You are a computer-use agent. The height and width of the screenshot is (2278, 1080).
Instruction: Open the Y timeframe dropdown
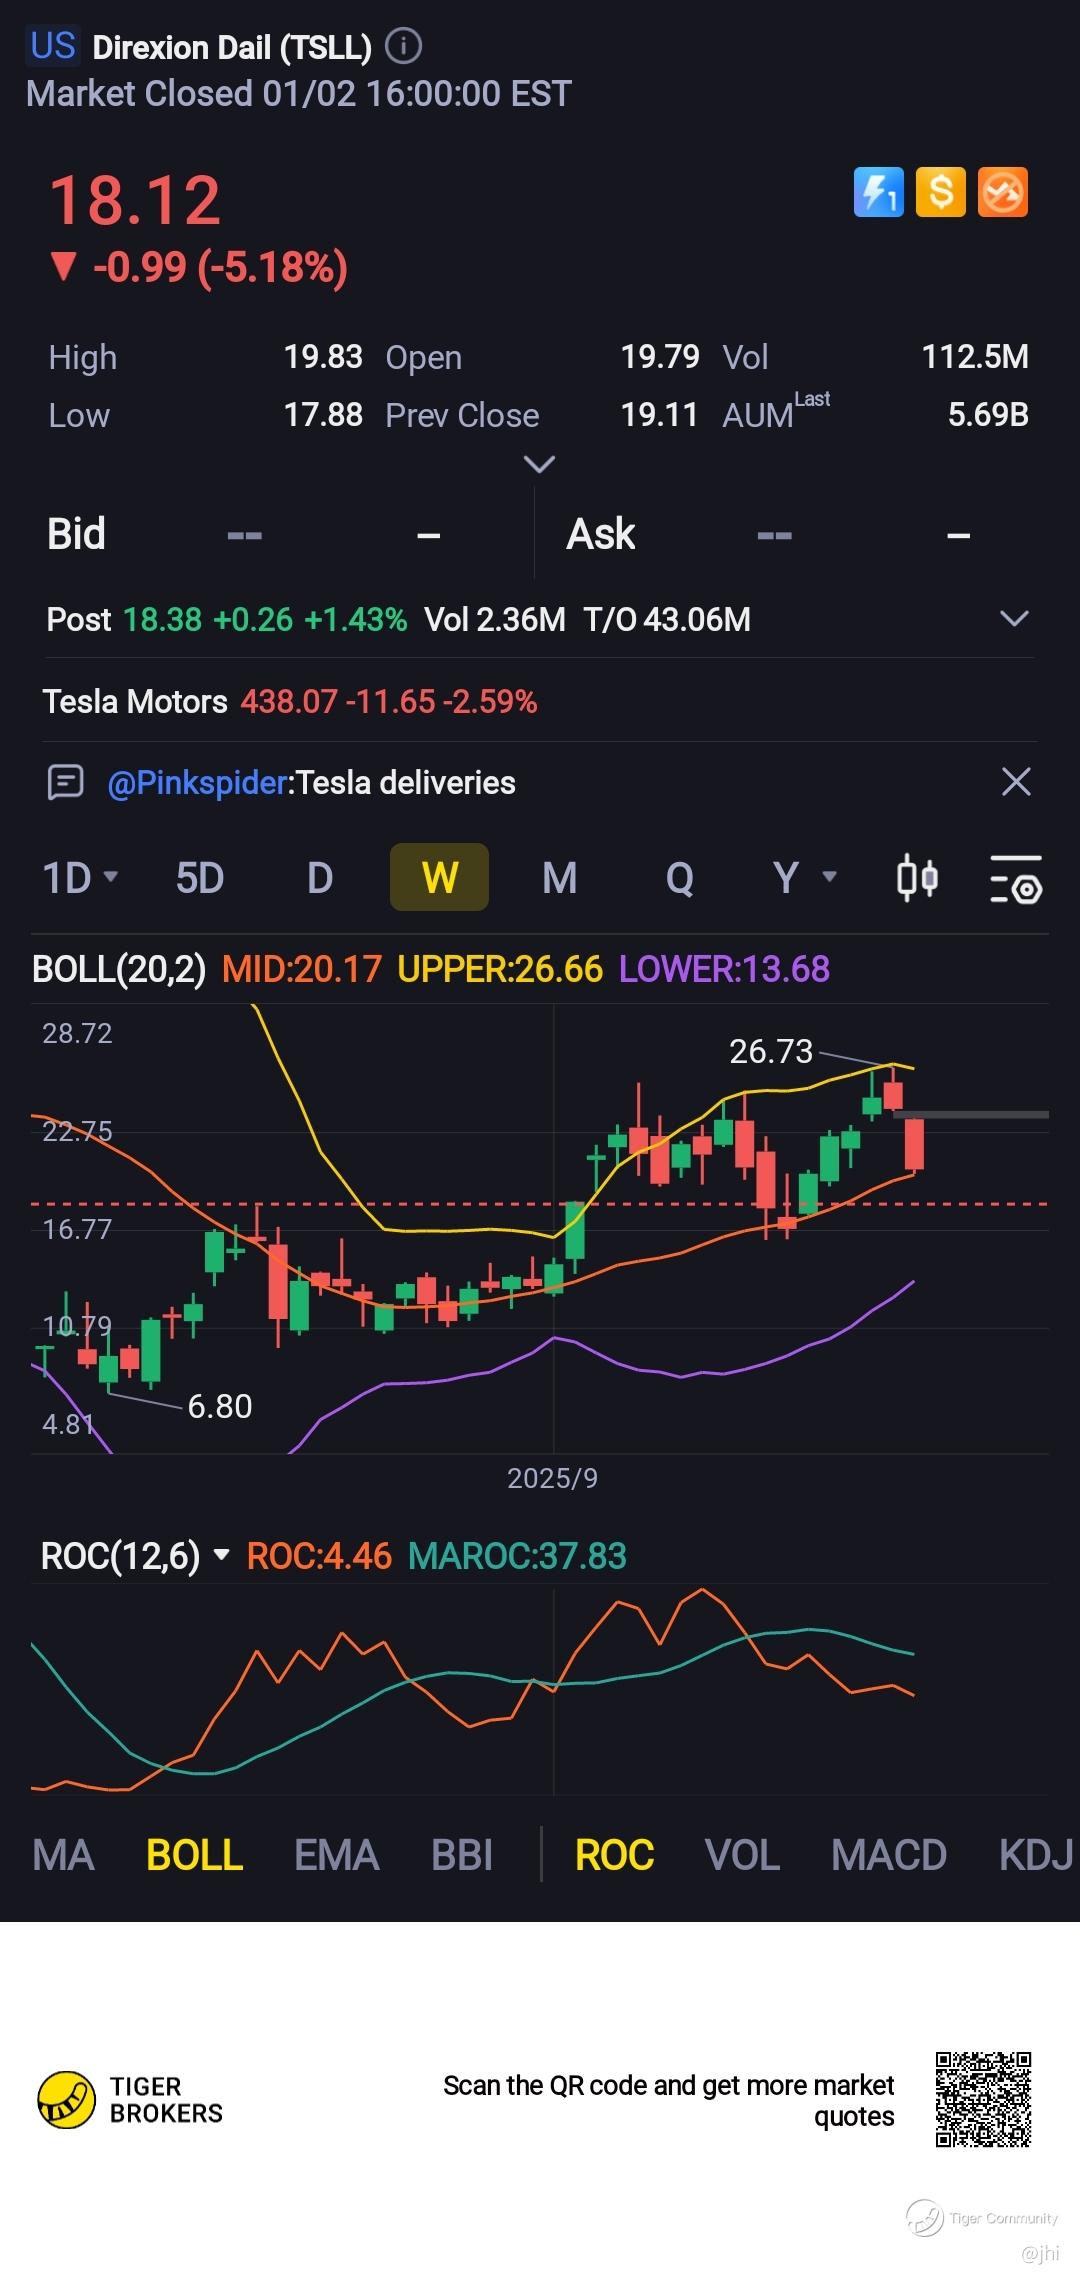click(804, 878)
